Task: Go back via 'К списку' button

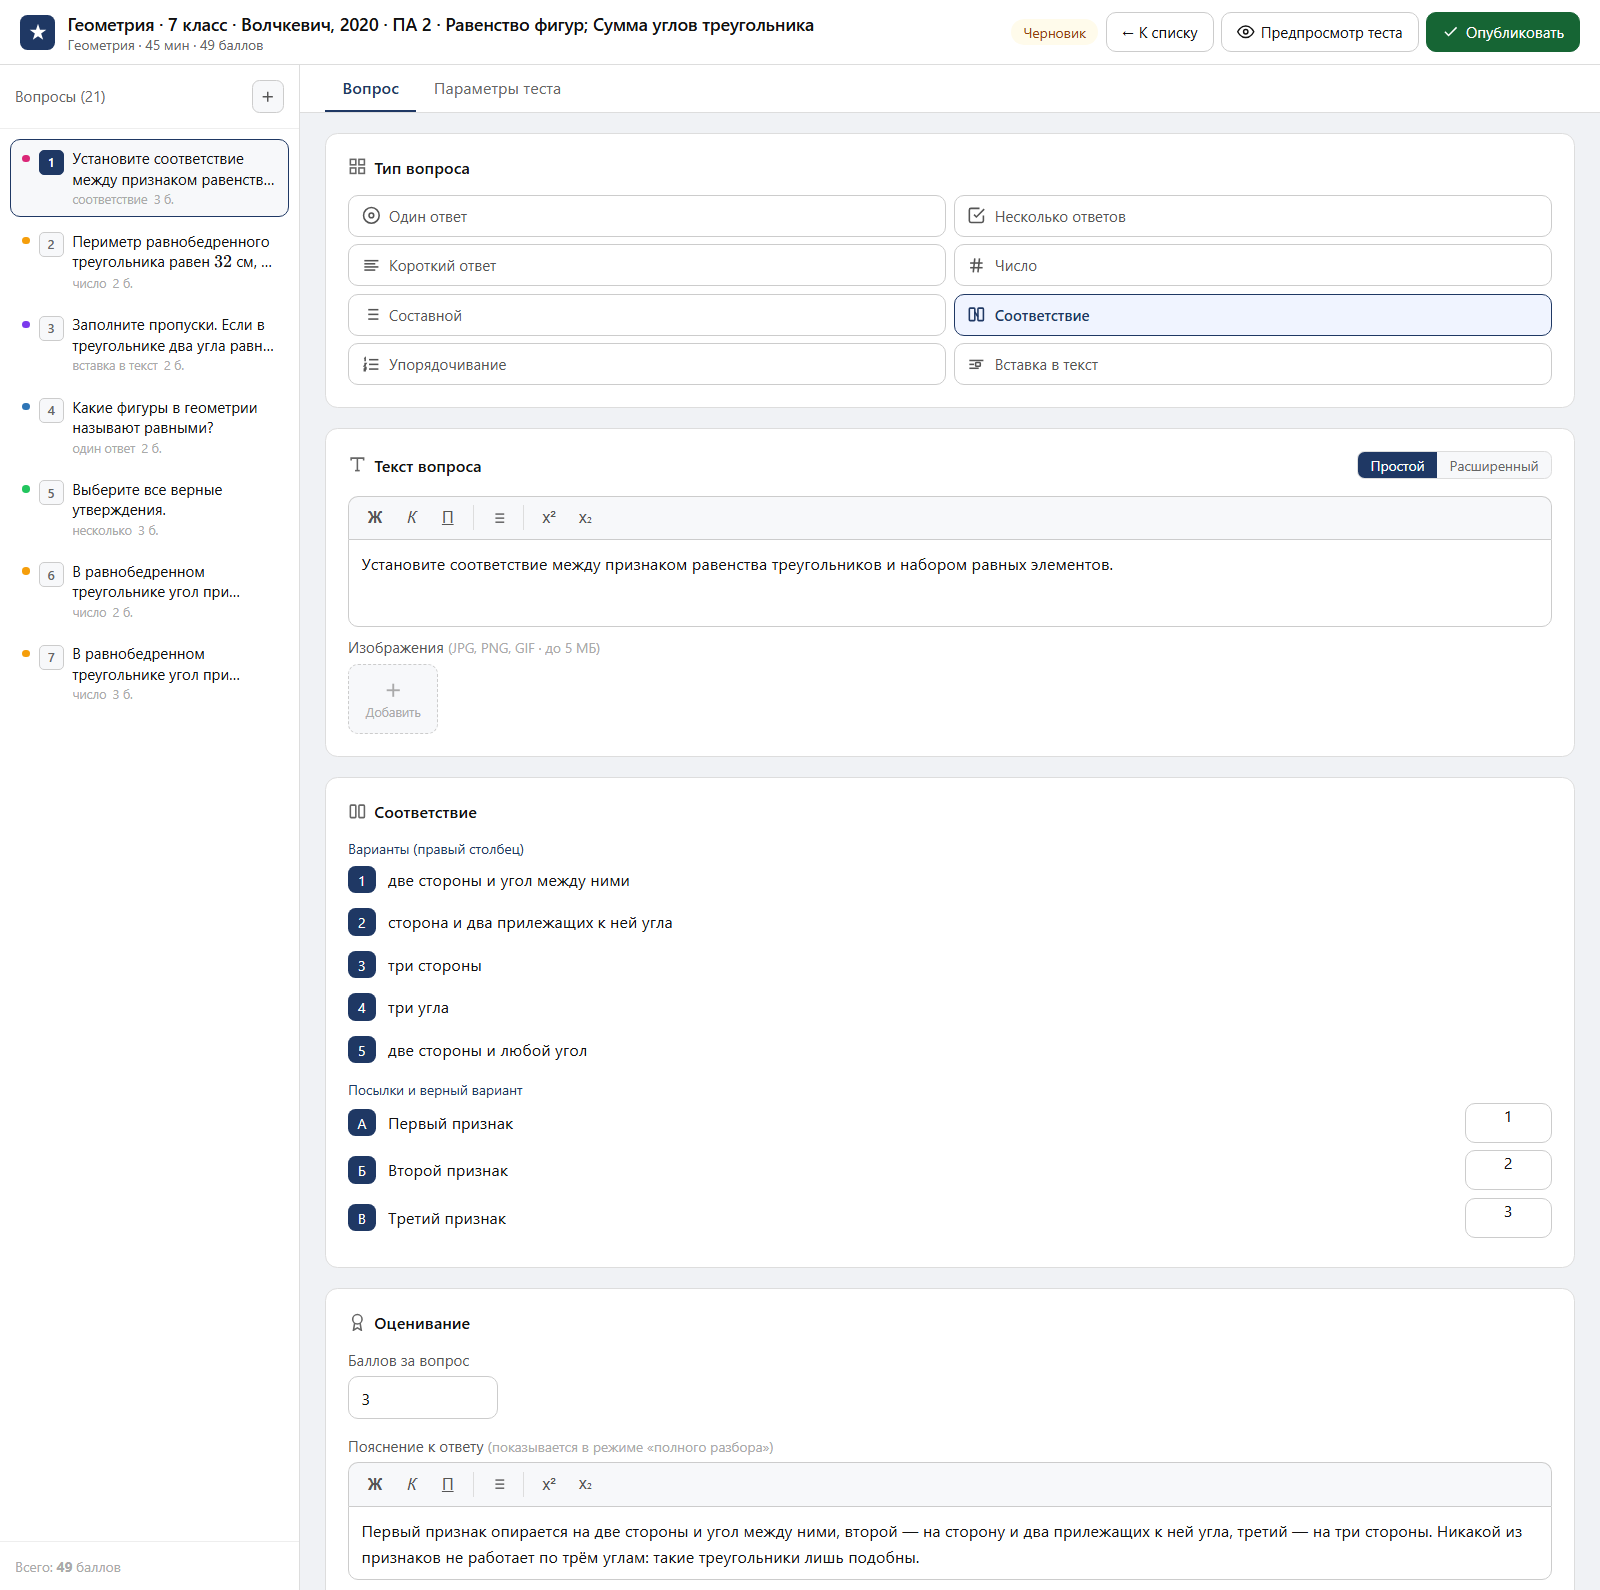Action: 1160,33
